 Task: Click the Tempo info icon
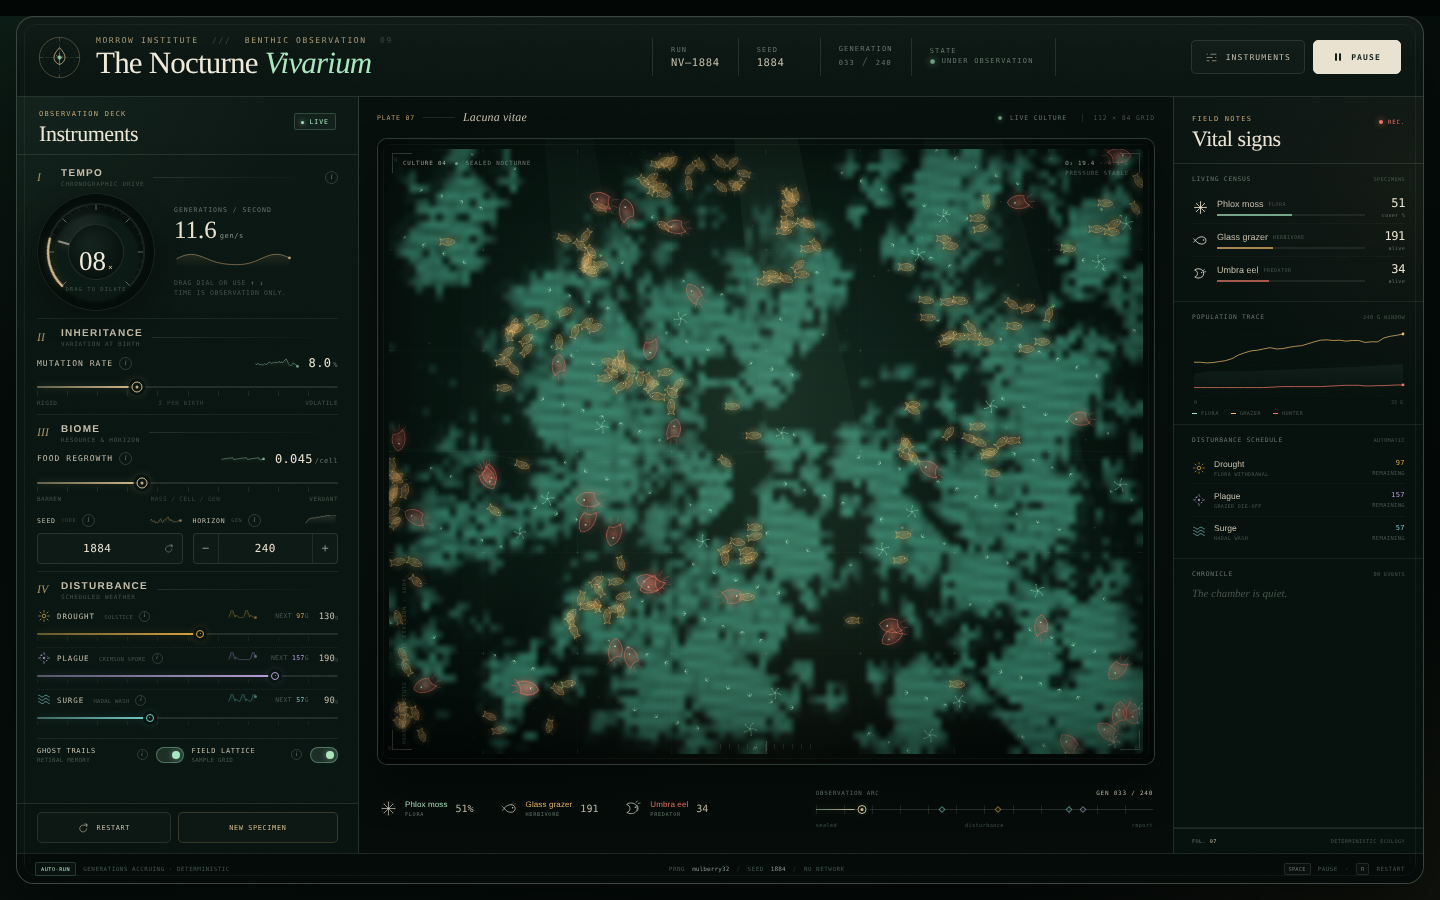pyautogui.click(x=331, y=177)
